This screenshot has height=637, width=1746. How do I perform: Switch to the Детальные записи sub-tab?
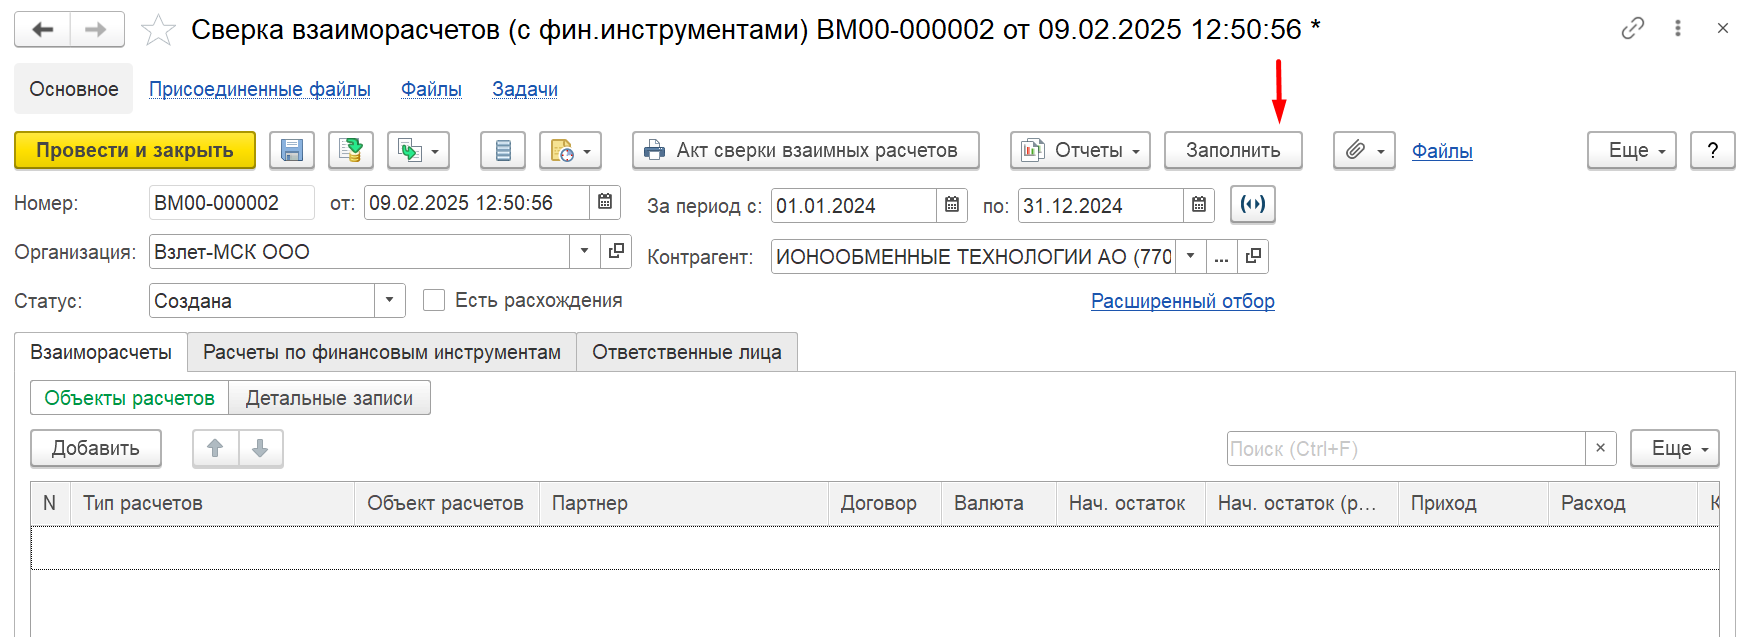(x=329, y=398)
